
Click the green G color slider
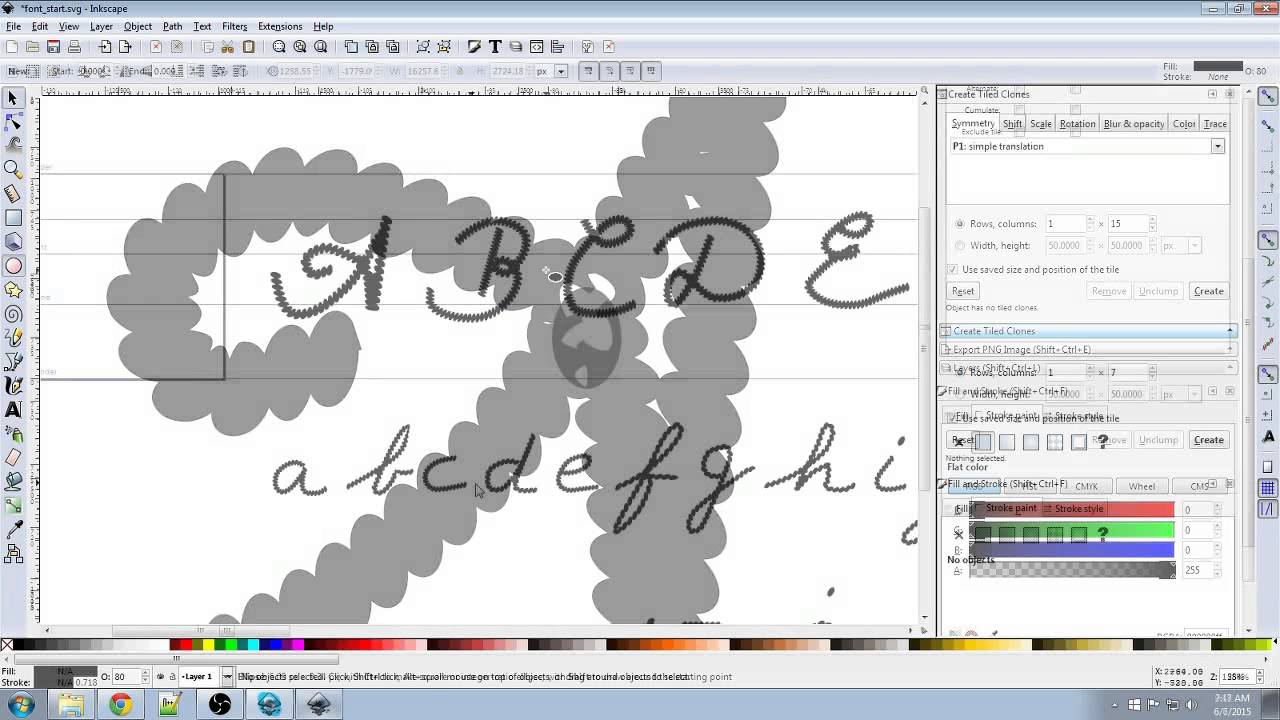pyautogui.click(x=1072, y=530)
